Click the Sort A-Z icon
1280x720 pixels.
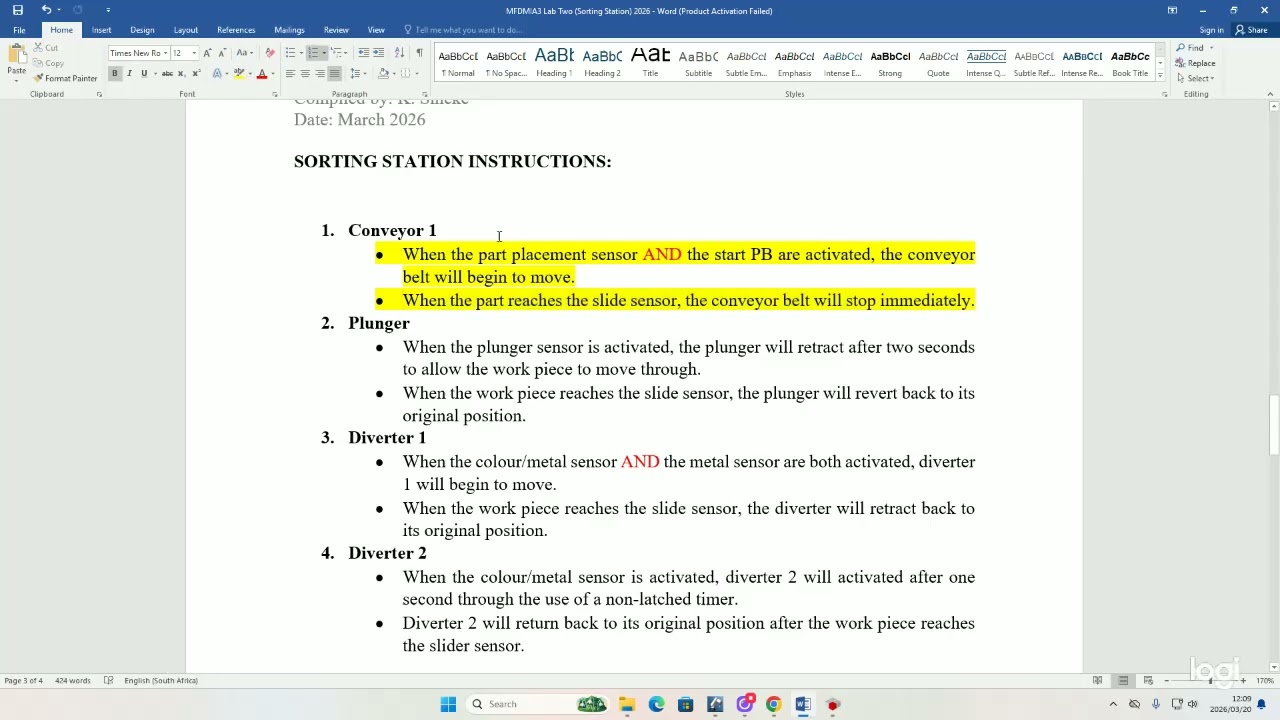point(400,53)
